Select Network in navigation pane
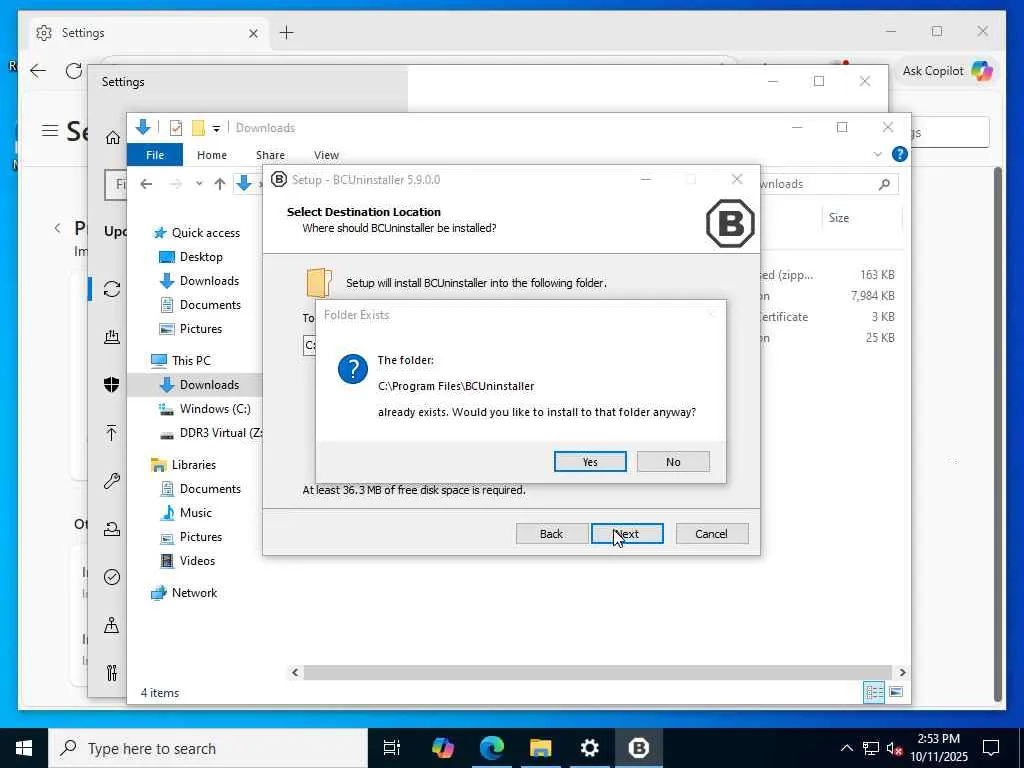 tap(184, 593)
